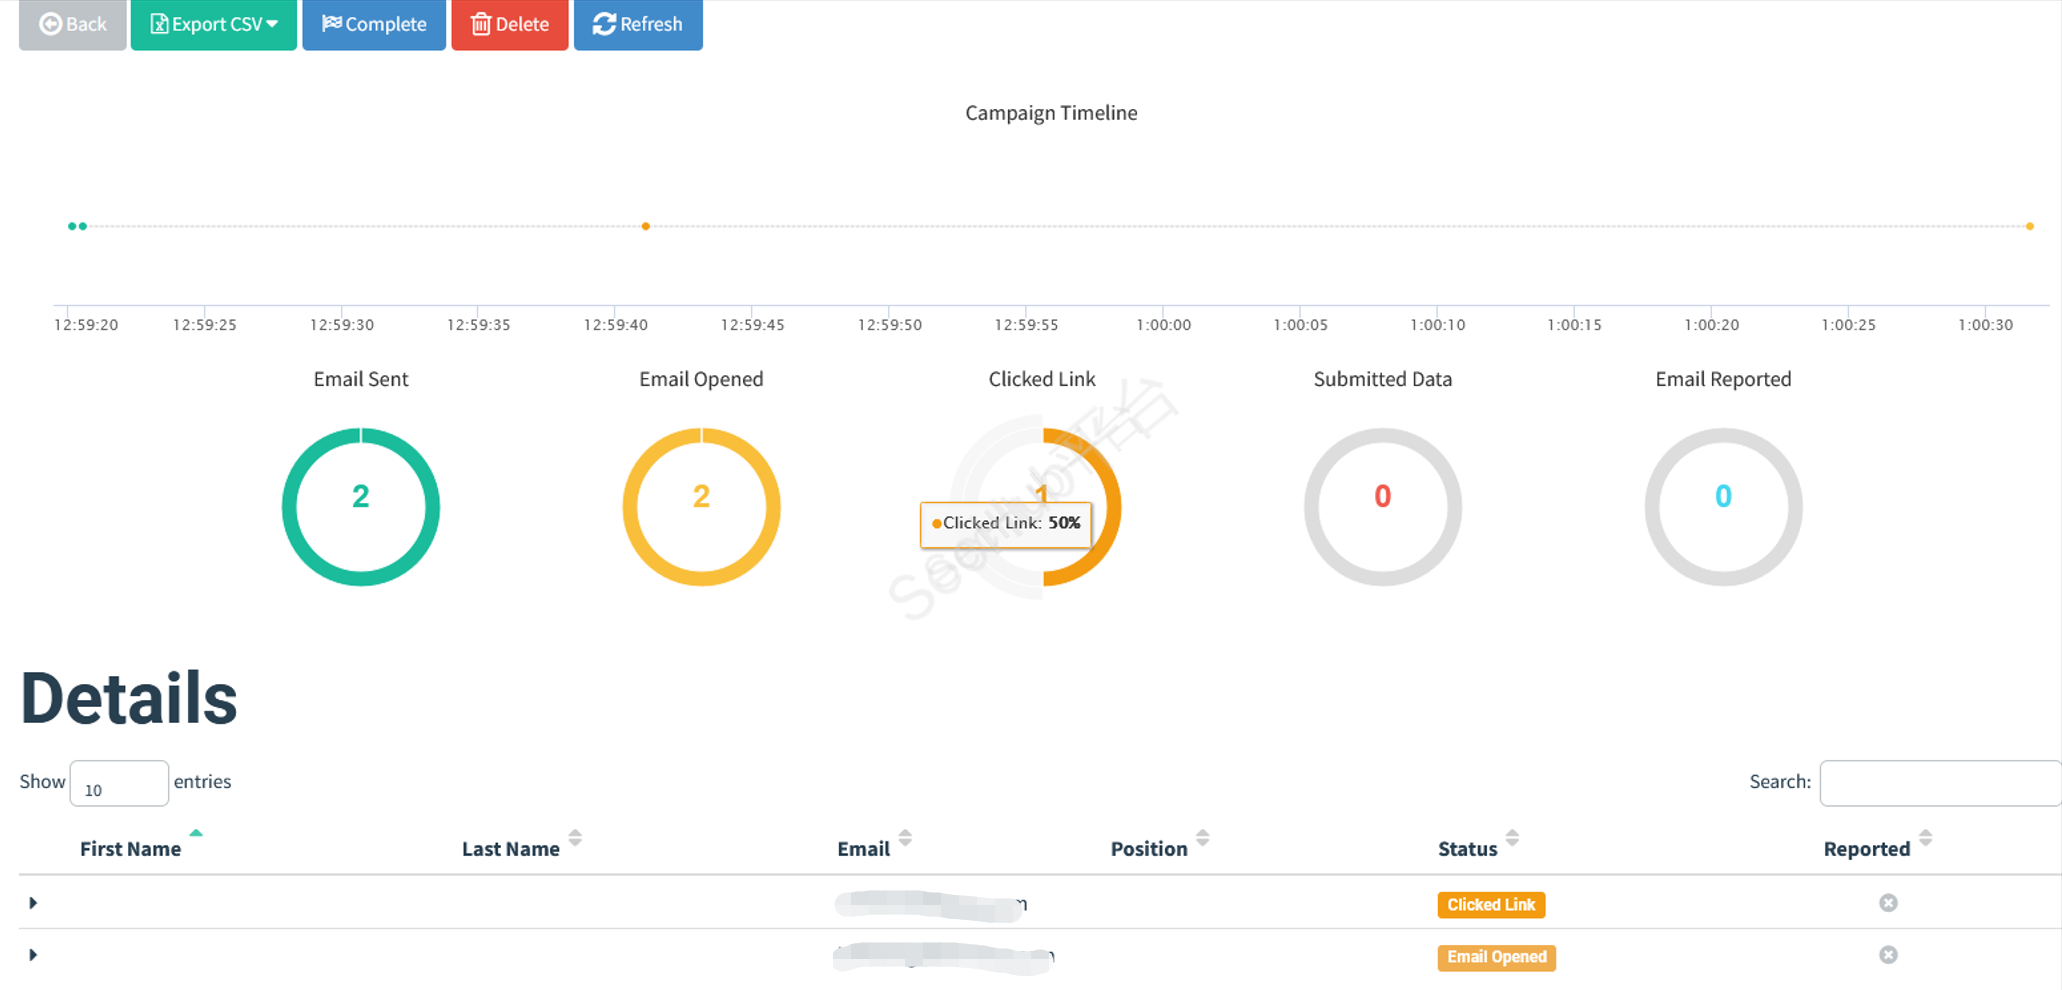Select the orange mid-timeline event marker
Viewport: 2062px width, 990px height.
pos(646,226)
